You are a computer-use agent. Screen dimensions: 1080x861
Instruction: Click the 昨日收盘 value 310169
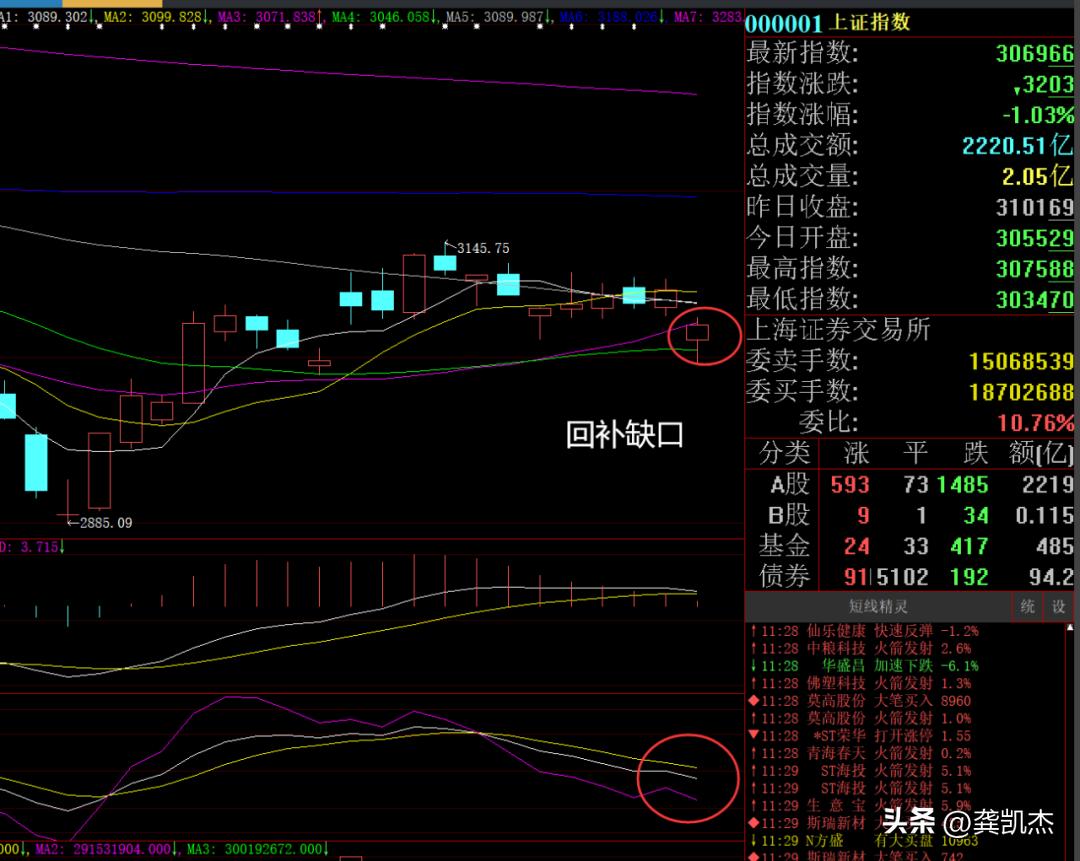click(1035, 207)
